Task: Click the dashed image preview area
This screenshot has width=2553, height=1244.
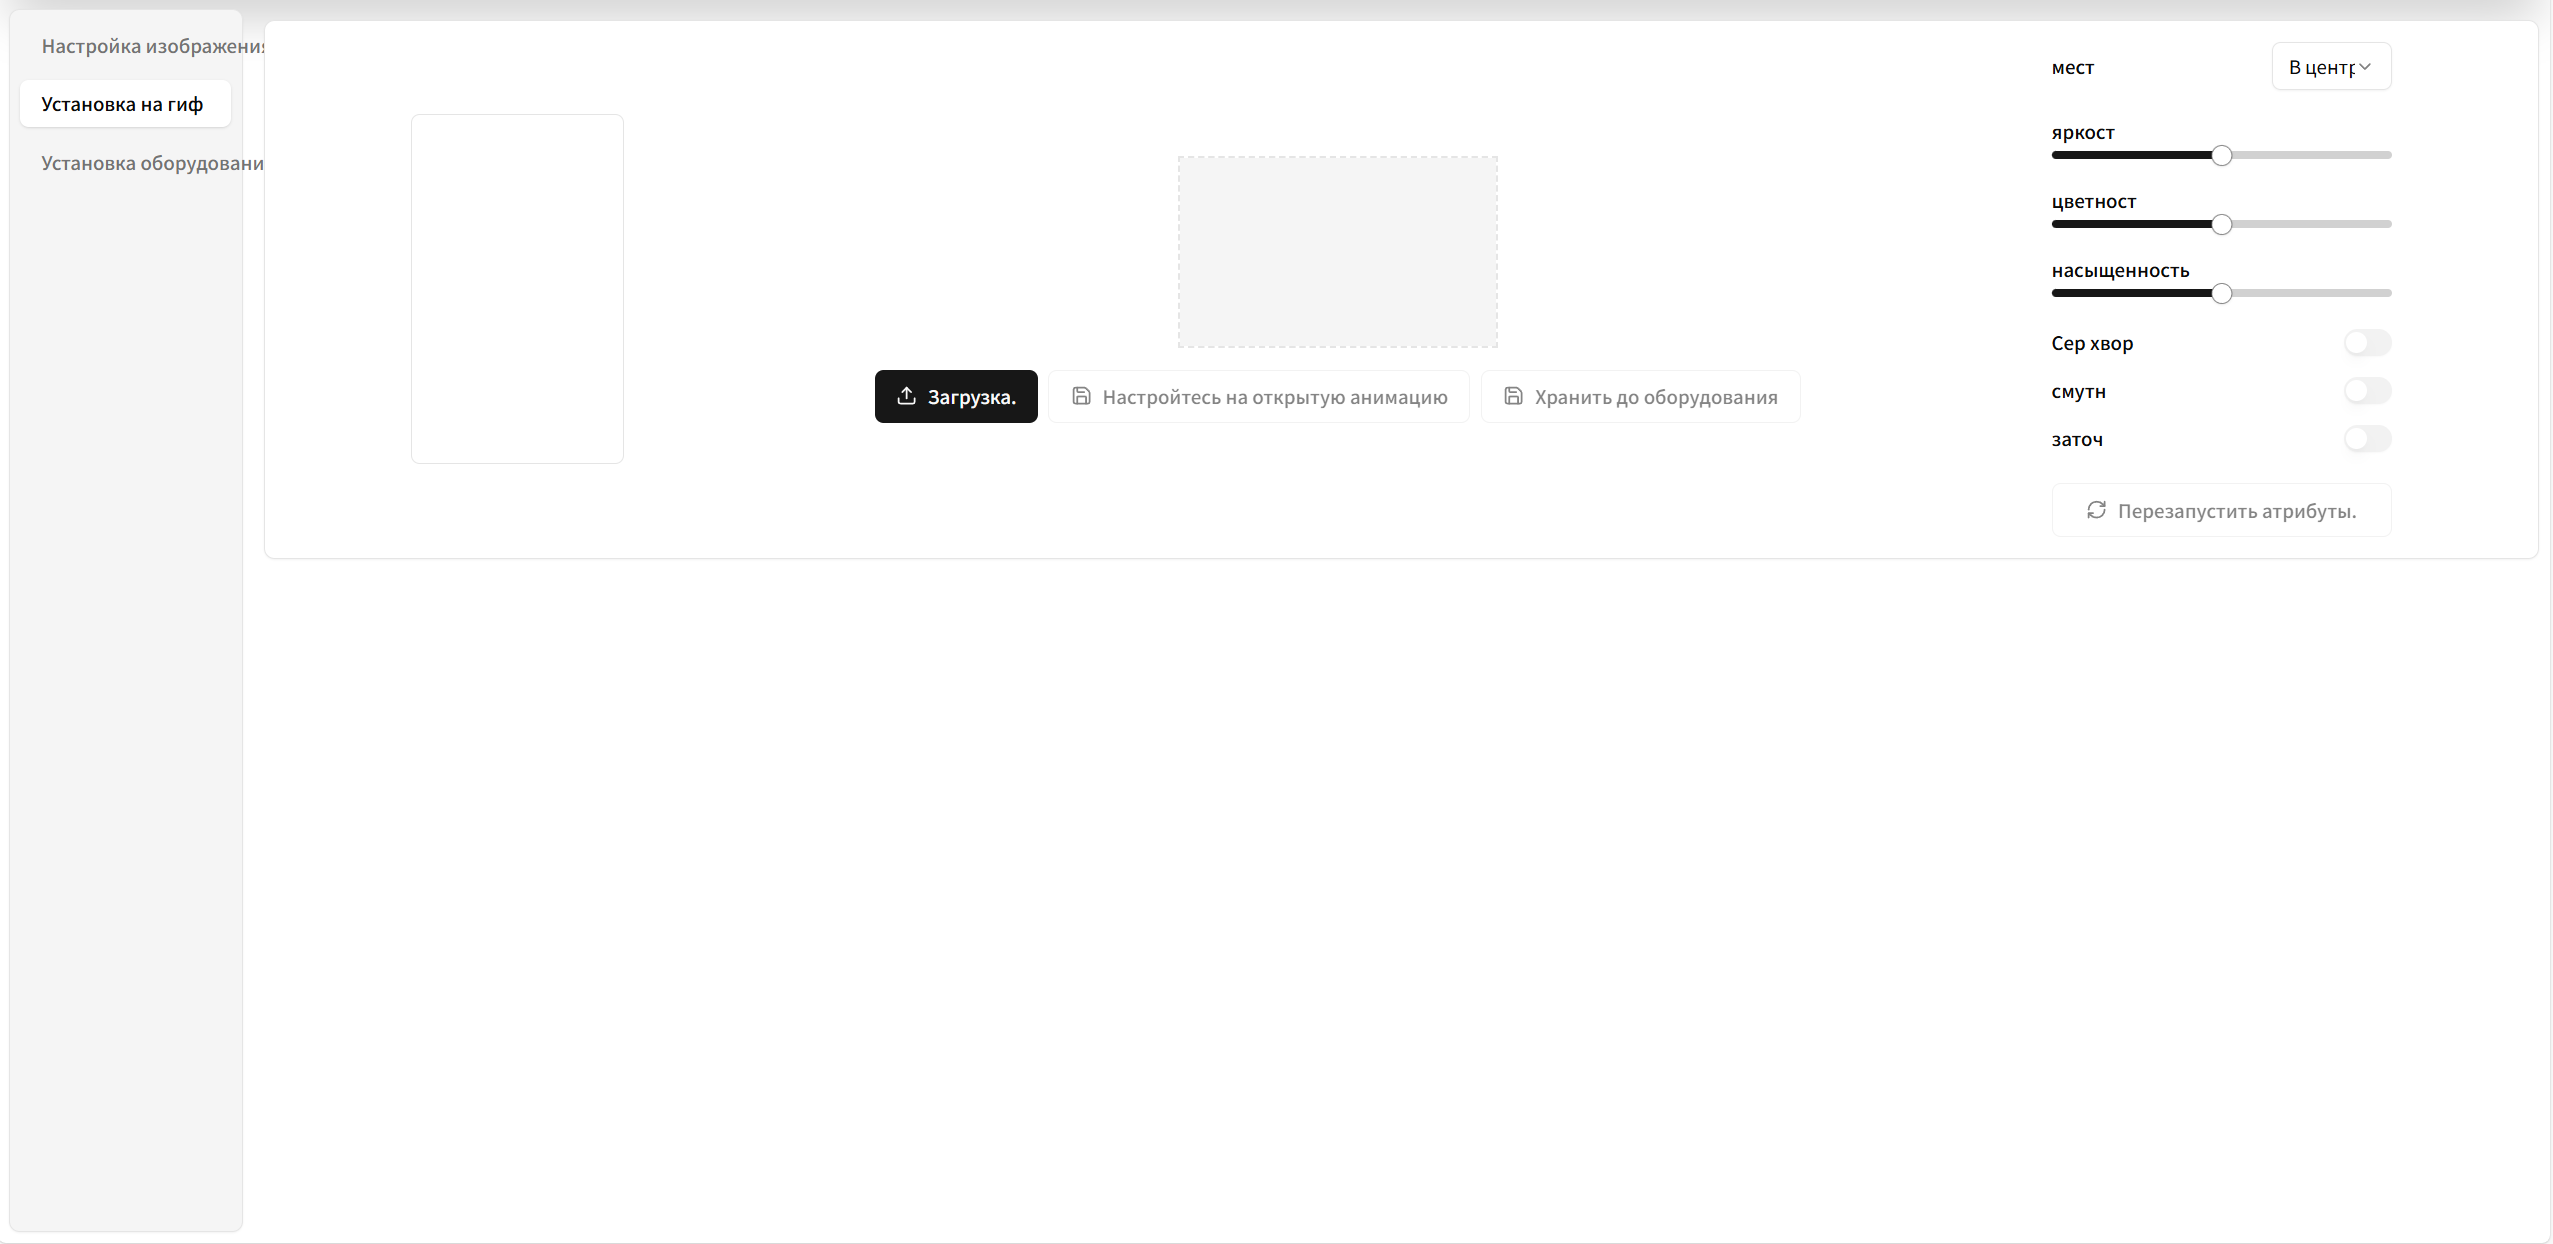Action: [1337, 252]
